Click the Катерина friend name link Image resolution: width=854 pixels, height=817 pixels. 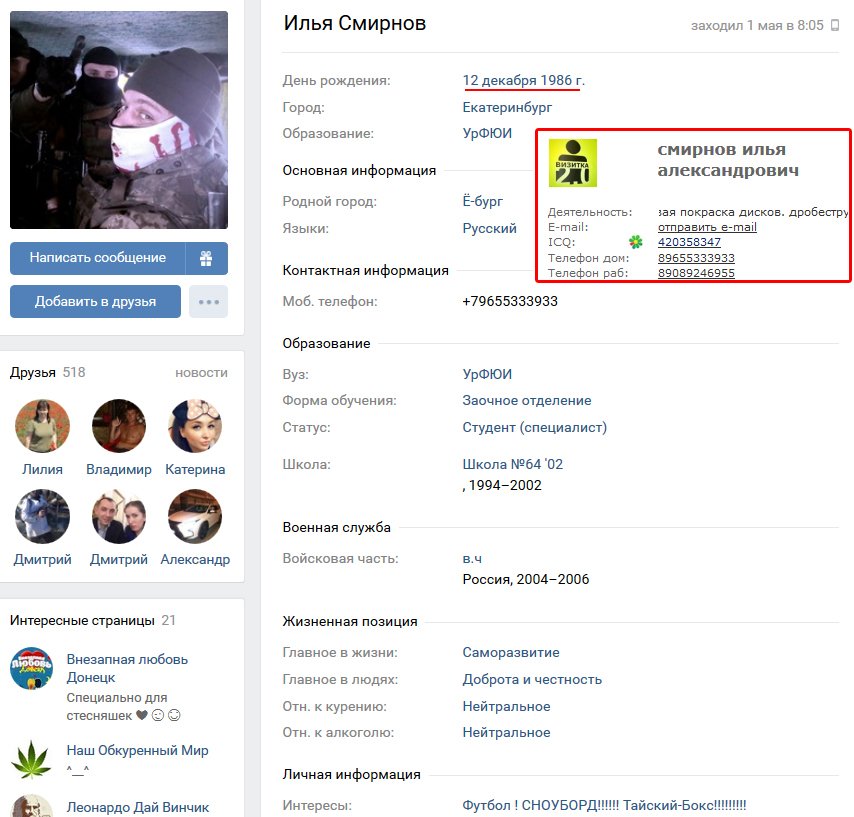pyautogui.click(x=195, y=470)
